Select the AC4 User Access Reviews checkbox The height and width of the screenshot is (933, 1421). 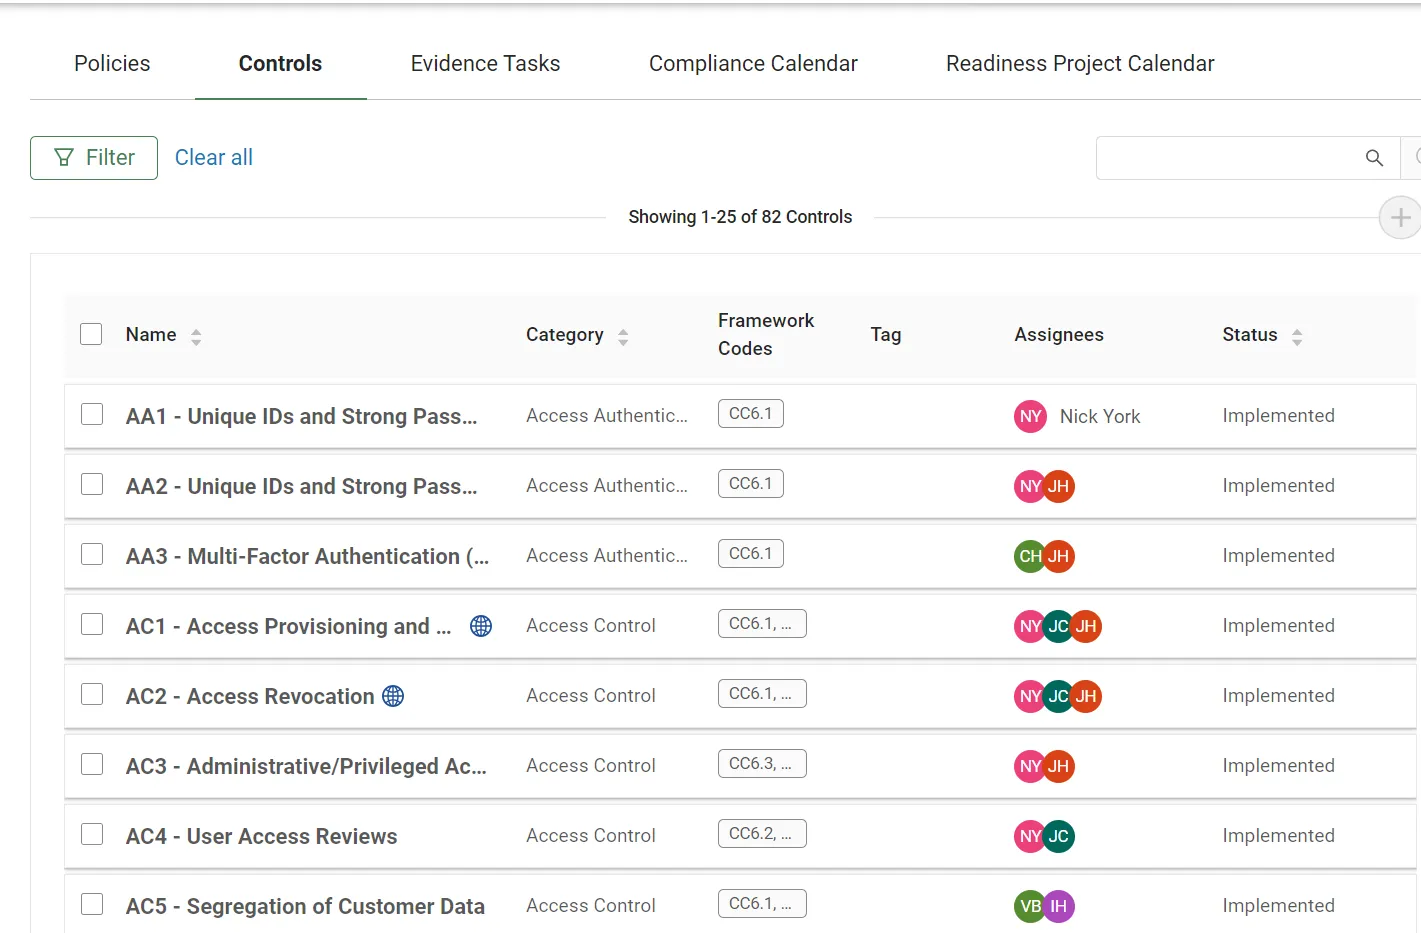92,834
